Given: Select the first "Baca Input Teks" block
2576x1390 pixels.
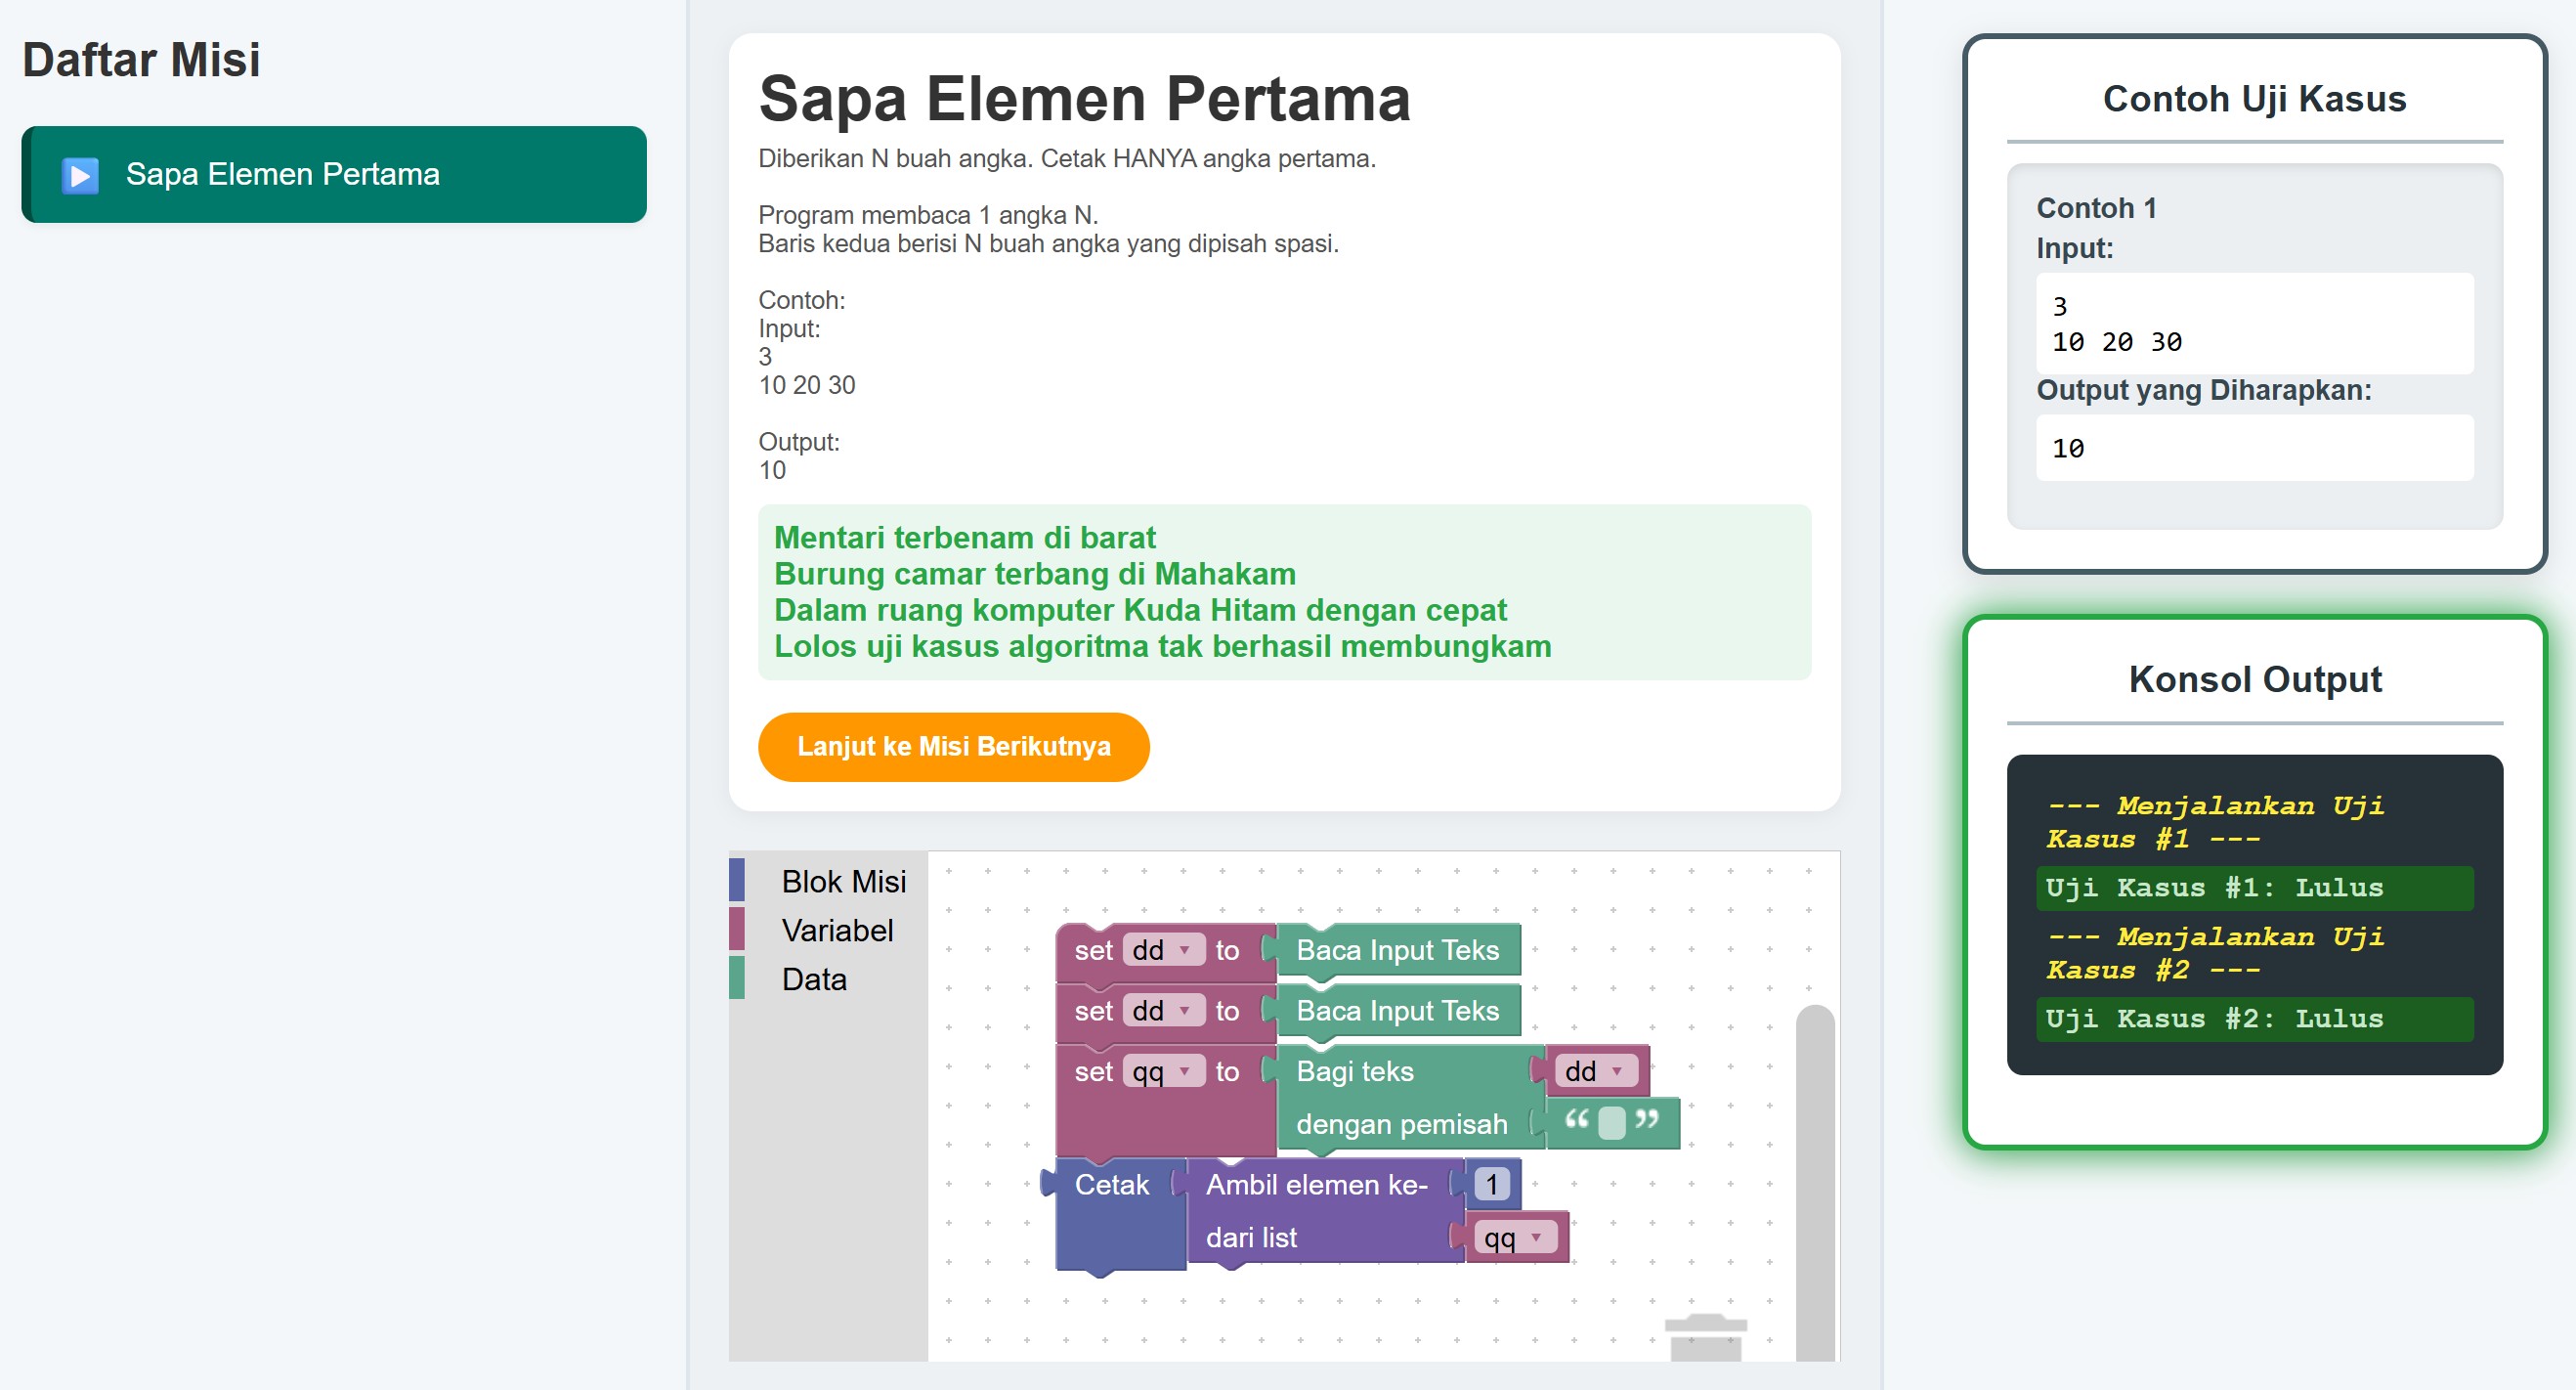Looking at the screenshot, I should pos(1397,949).
